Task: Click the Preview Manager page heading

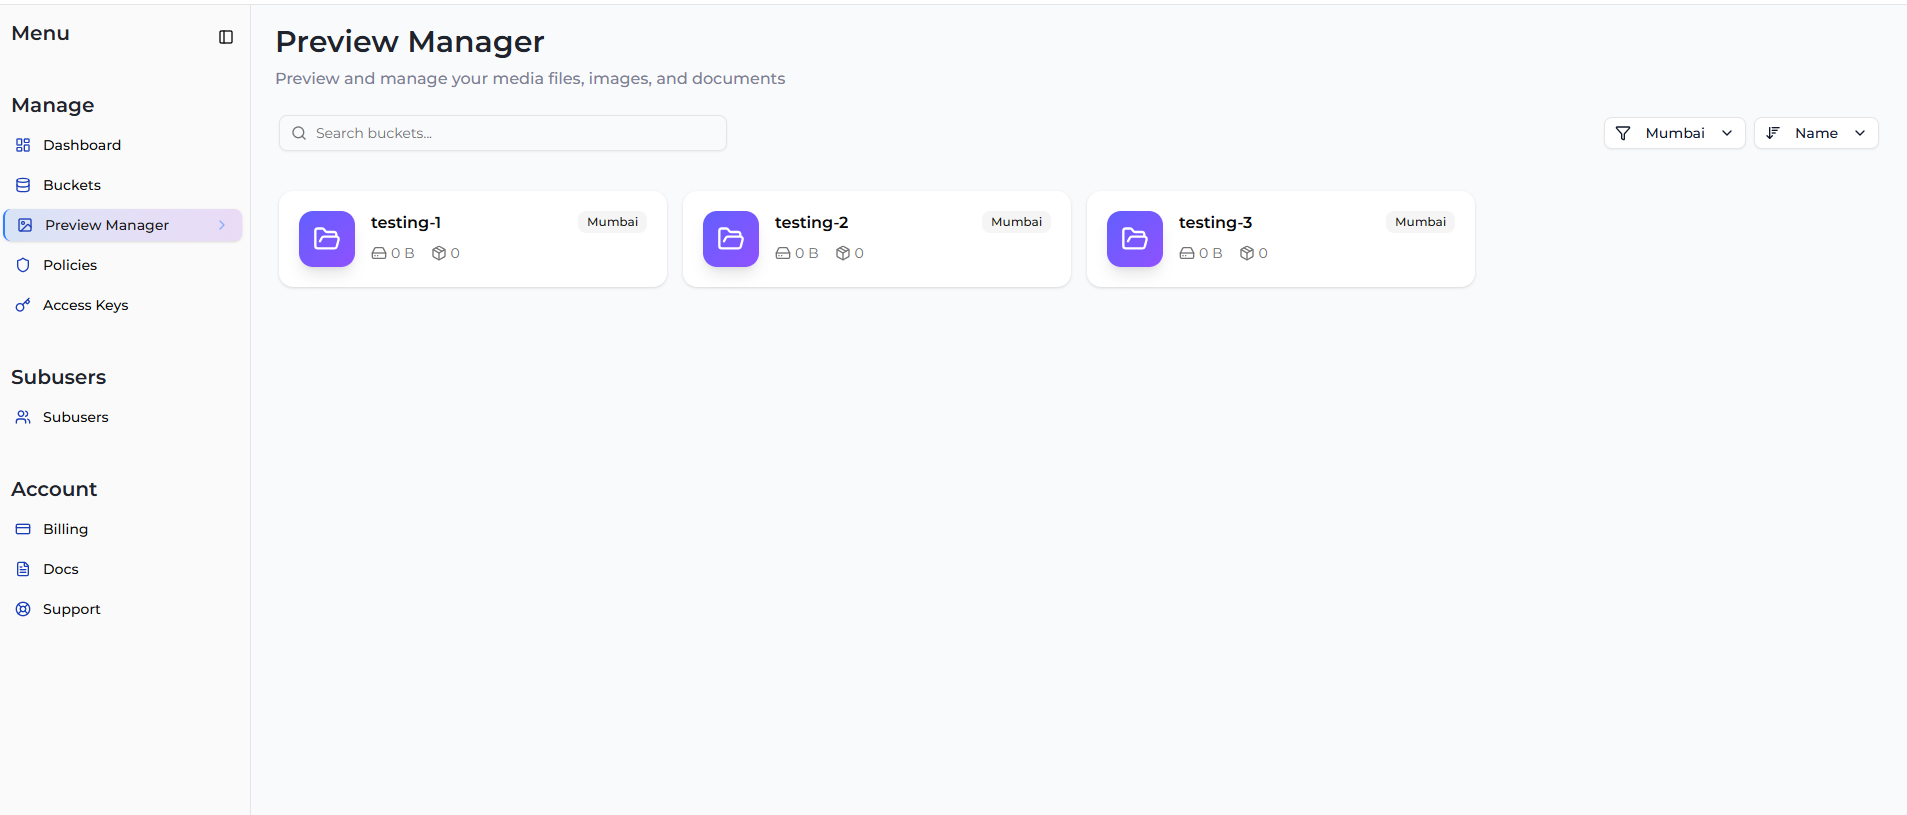Action: click(x=410, y=42)
